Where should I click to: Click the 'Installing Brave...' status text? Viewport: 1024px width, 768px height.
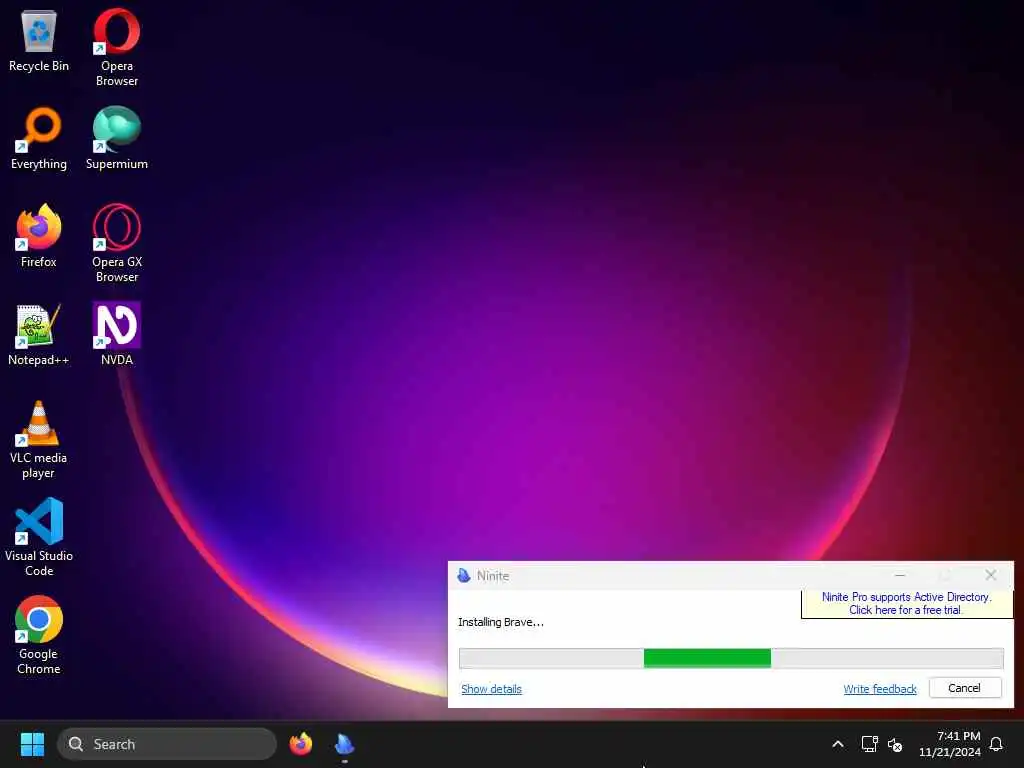[x=501, y=622]
